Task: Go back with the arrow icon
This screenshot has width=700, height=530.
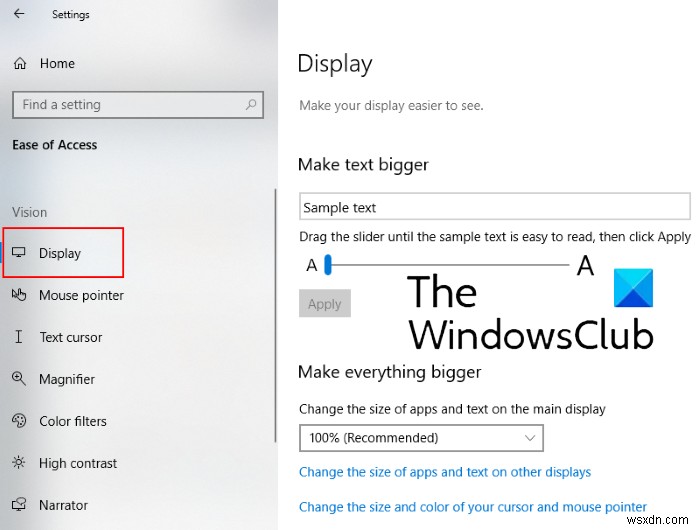Action: [19, 14]
